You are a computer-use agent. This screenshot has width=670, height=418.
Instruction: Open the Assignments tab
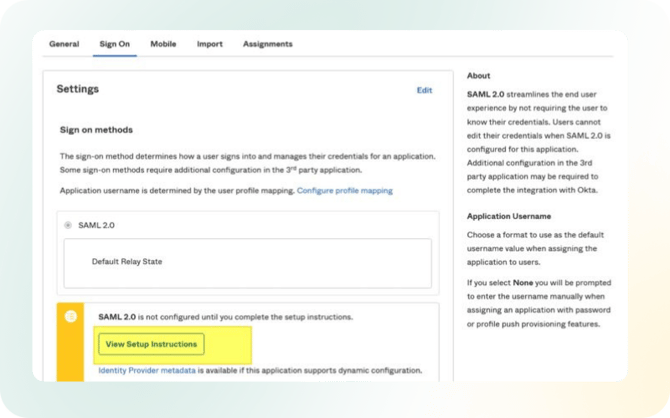(x=268, y=44)
